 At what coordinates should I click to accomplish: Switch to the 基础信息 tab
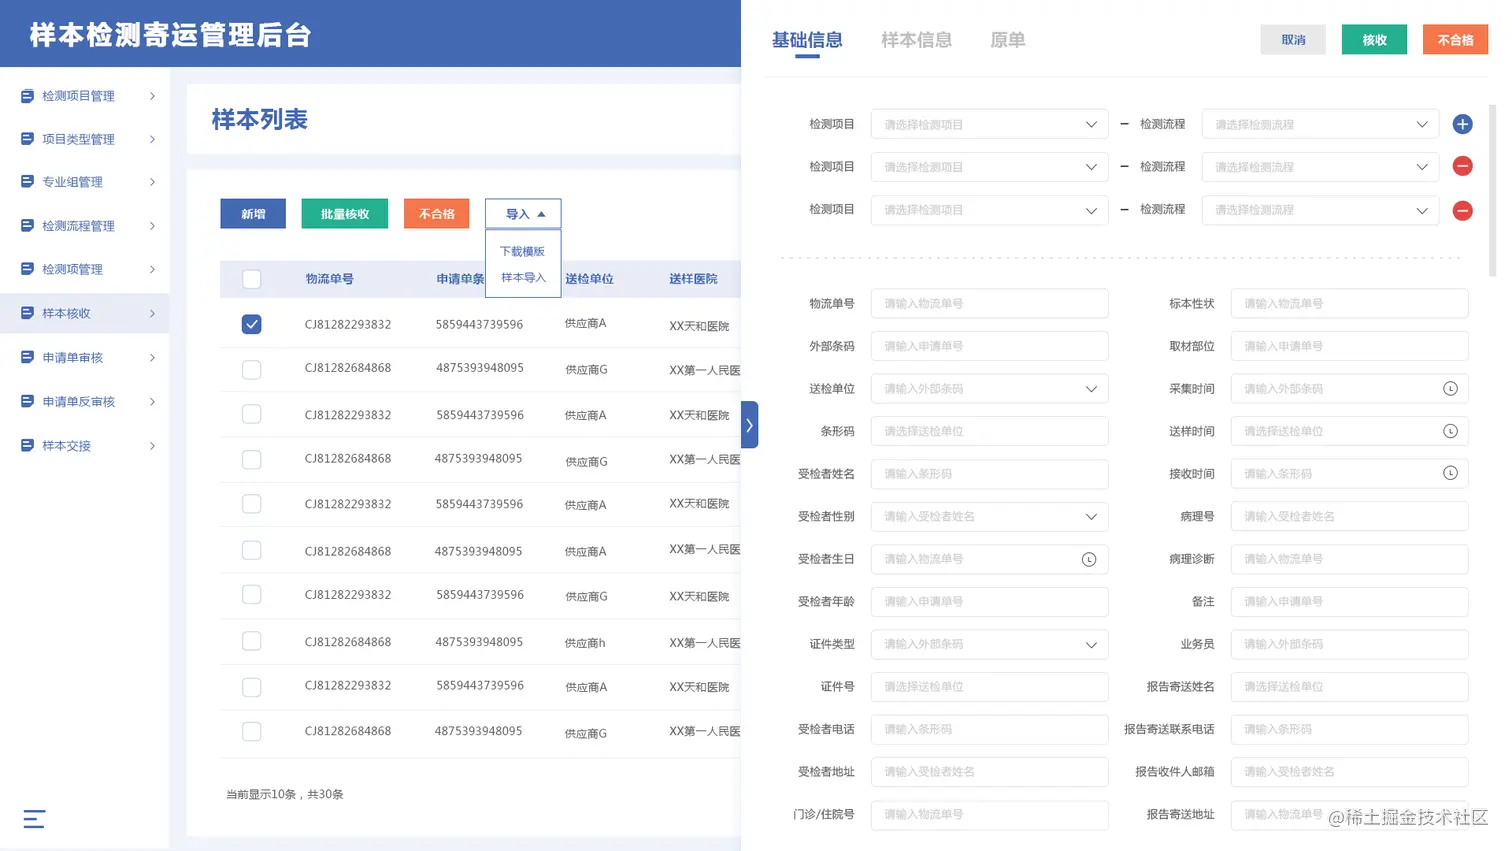[x=807, y=40]
